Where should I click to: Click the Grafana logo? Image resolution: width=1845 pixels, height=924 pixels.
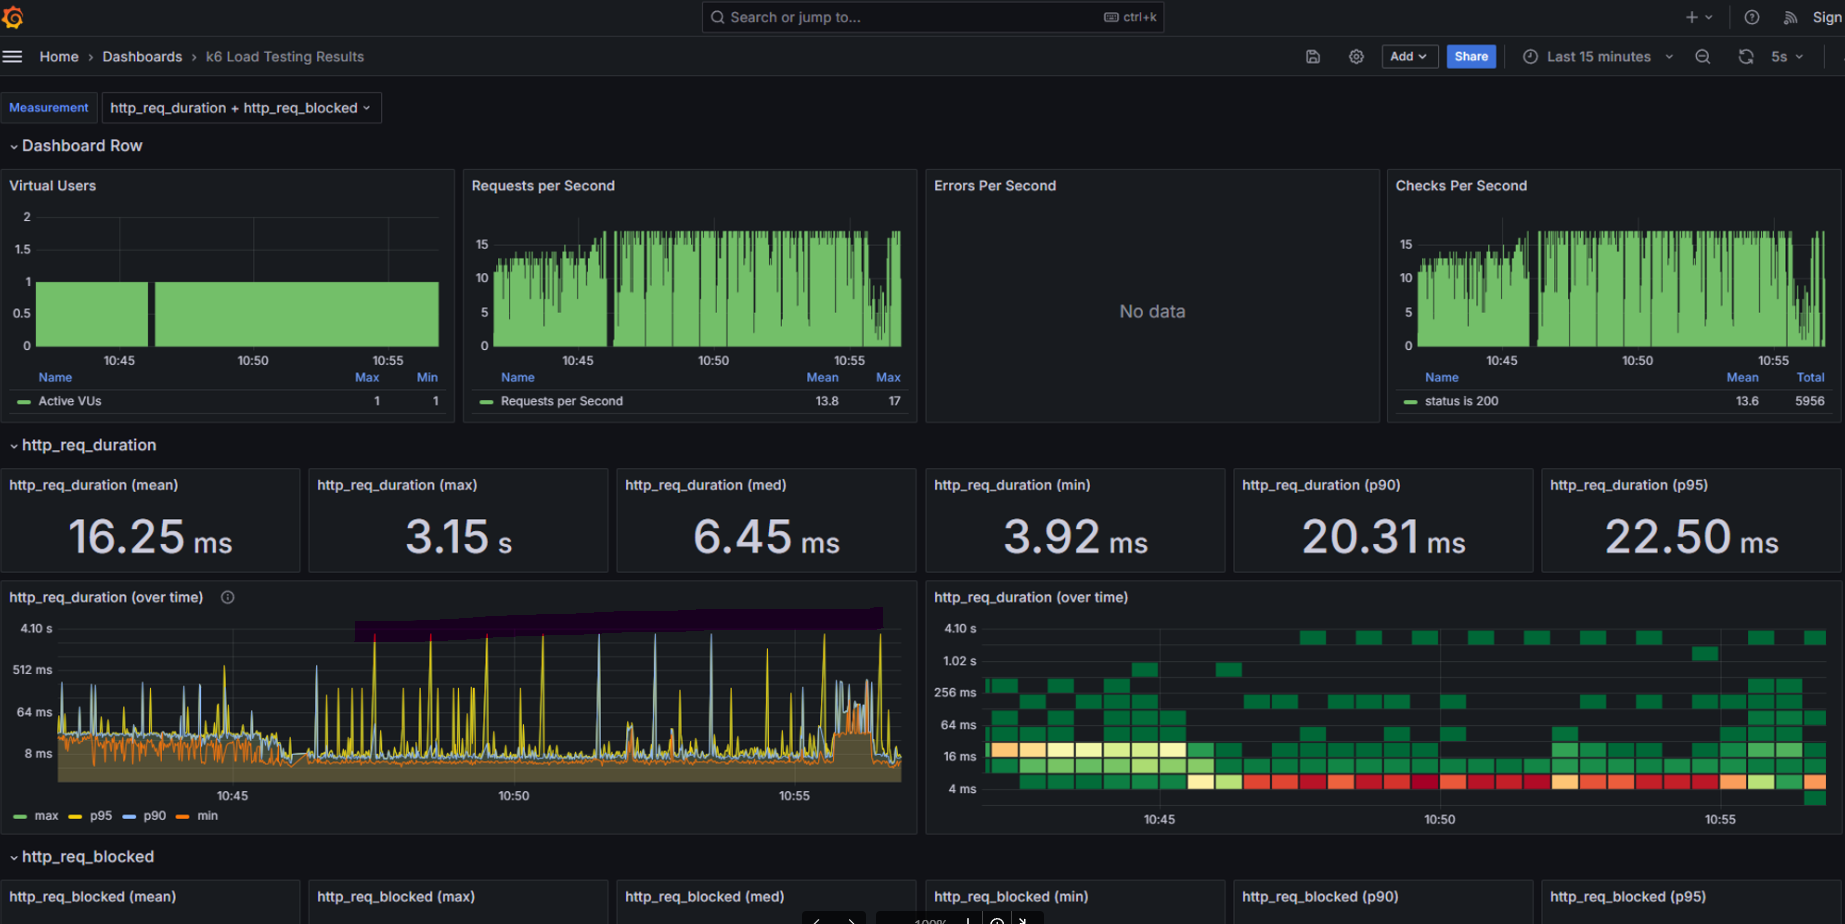tap(13, 17)
